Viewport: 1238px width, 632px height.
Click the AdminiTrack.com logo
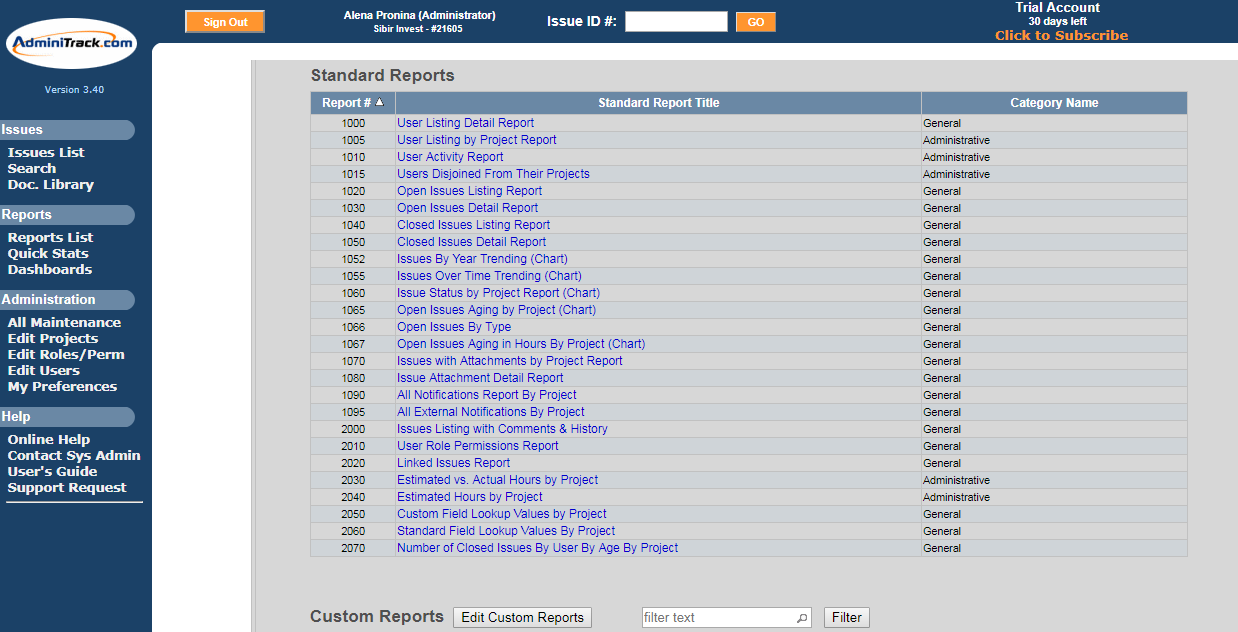(x=71, y=43)
